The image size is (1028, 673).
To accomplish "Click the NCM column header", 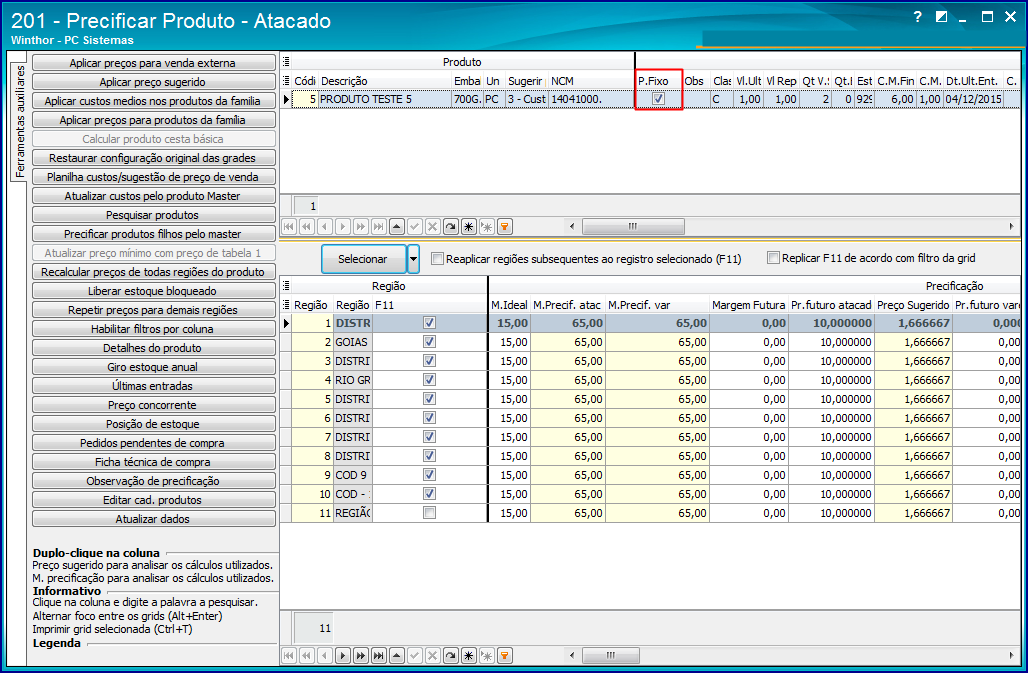I will 591,81.
